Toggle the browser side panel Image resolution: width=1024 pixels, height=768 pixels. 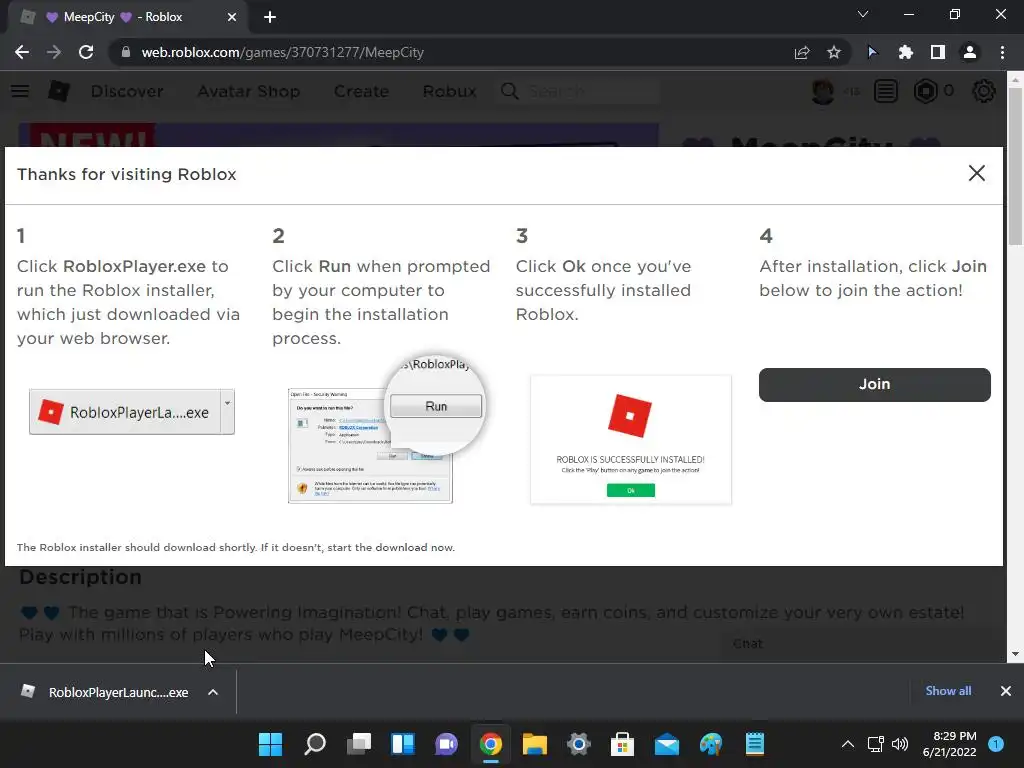(938, 52)
